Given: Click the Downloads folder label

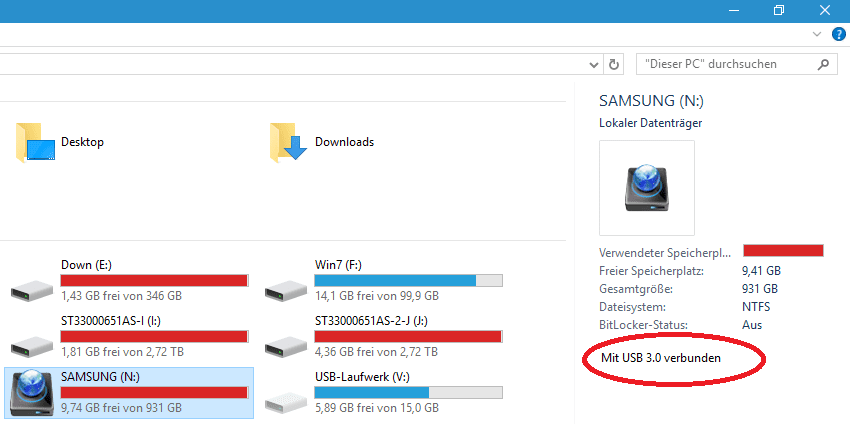Looking at the screenshot, I should (x=344, y=142).
